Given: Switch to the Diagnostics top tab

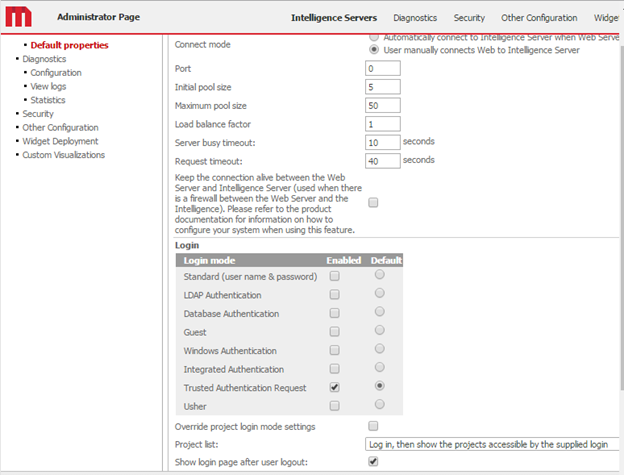Looking at the screenshot, I should coord(415,18).
